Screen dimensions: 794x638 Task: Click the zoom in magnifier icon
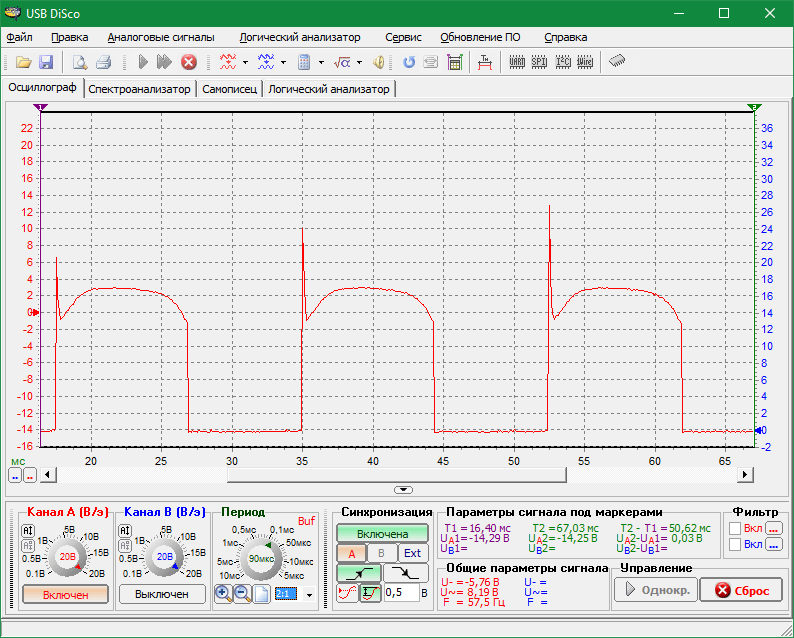(222, 594)
